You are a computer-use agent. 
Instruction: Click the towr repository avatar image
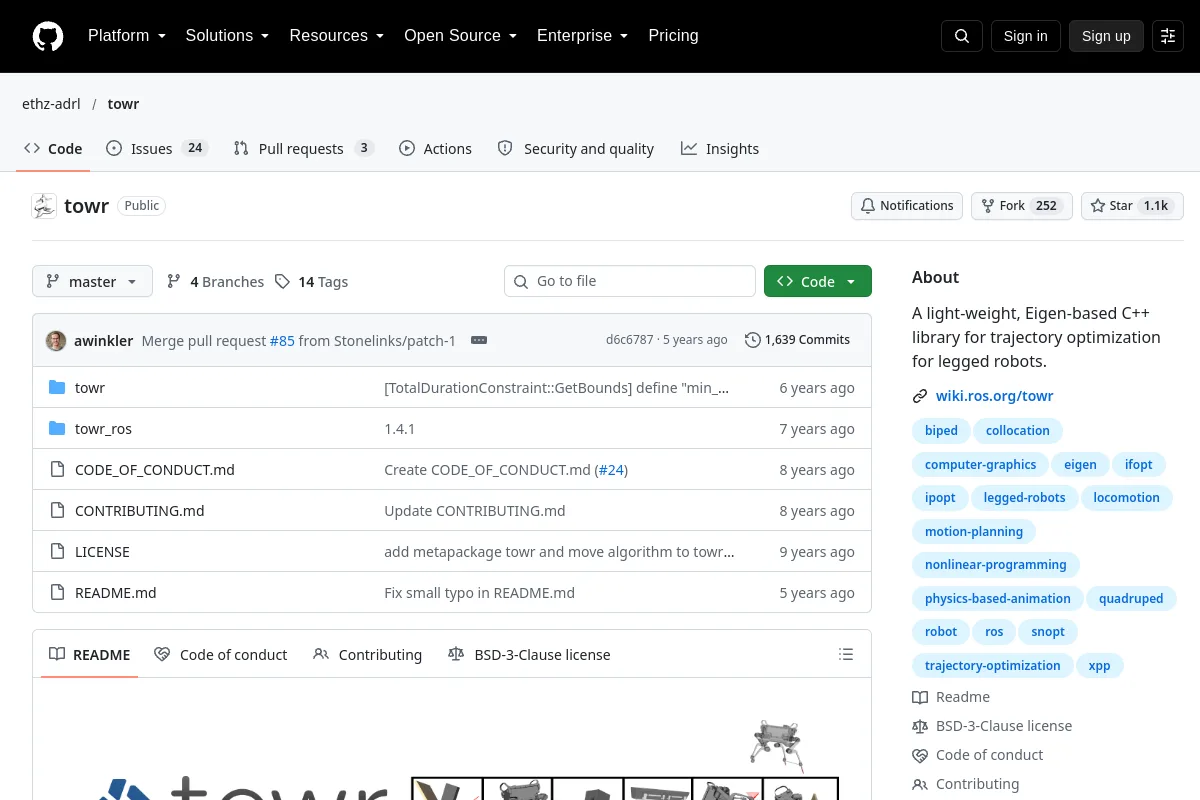click(44, 206)
